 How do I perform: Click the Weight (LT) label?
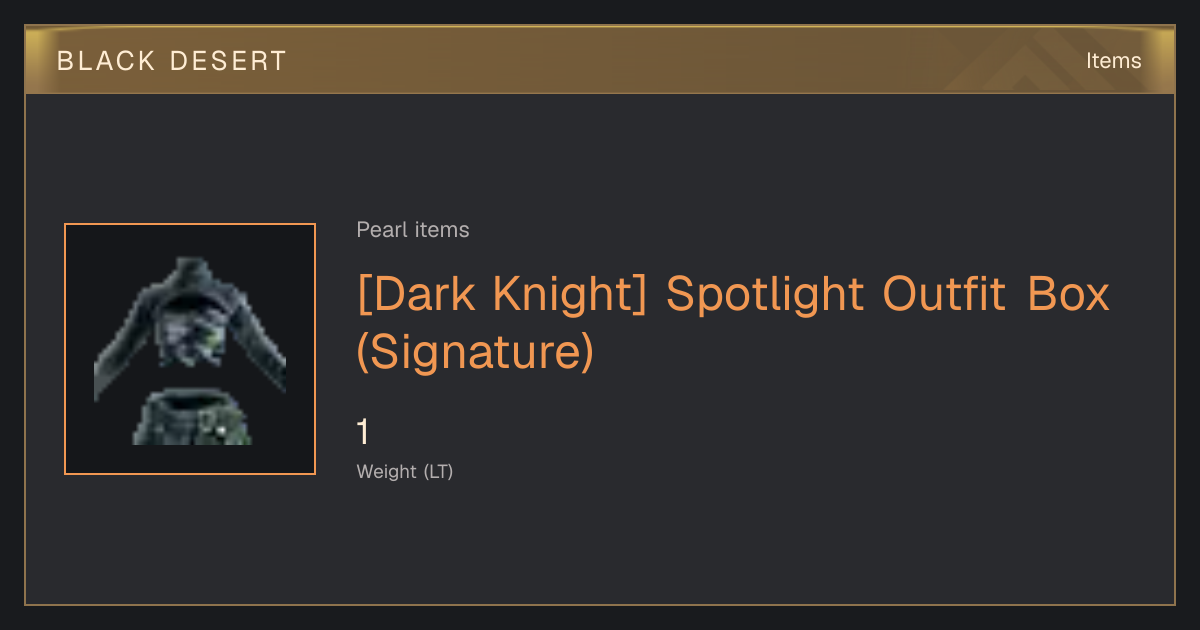(x=405, y=472)
